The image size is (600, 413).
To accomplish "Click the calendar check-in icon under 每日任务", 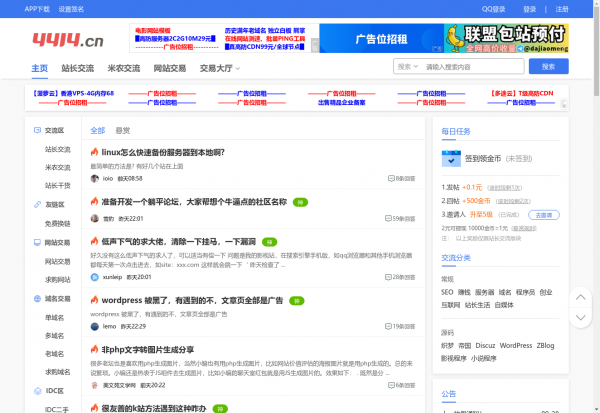I will click(449, 157).
